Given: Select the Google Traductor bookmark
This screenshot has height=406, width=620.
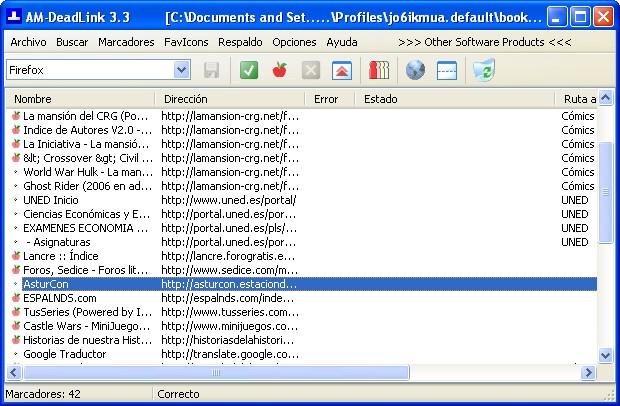Looking at the screenshot, I should click(64, 354).
